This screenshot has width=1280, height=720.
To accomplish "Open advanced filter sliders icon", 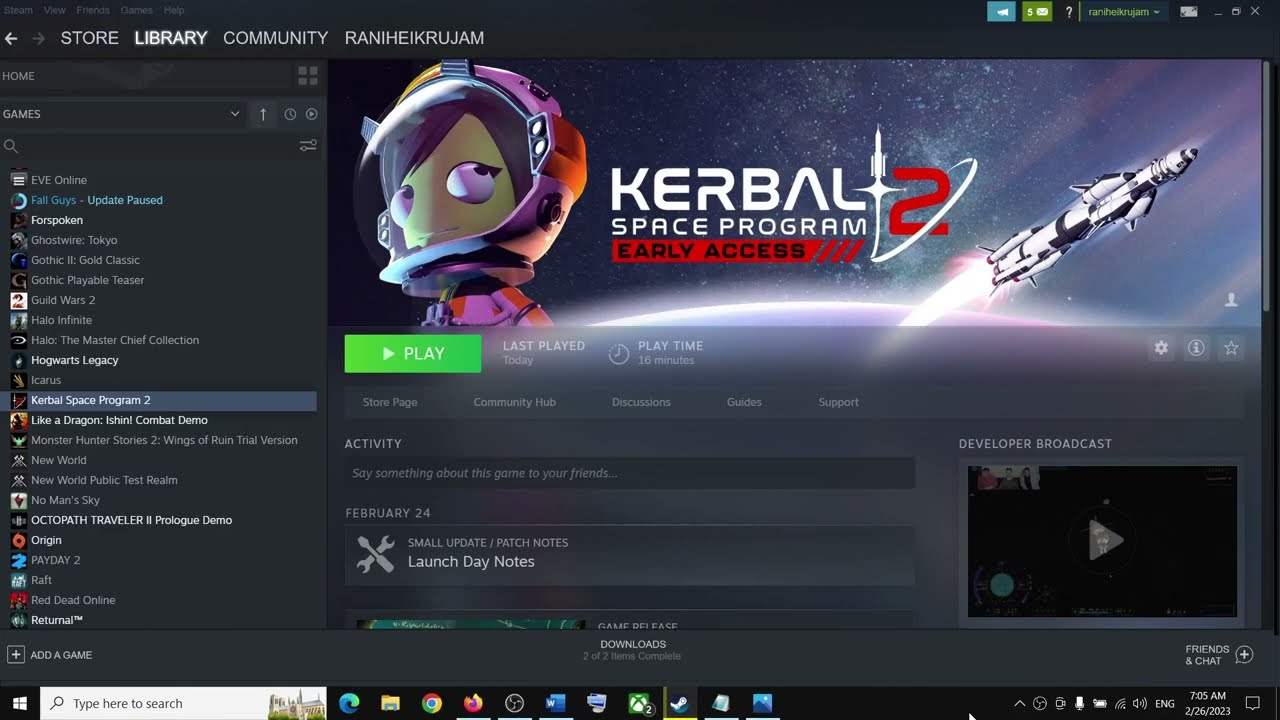I will pos(308,146).
